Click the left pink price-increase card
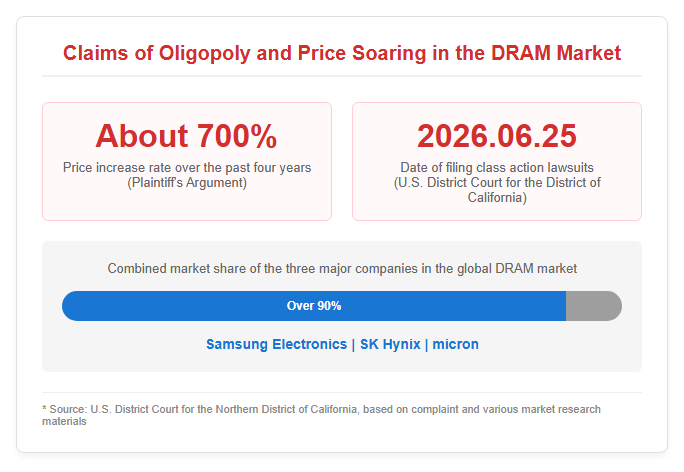This screenshot has width=684, height=472. point(187,161)
